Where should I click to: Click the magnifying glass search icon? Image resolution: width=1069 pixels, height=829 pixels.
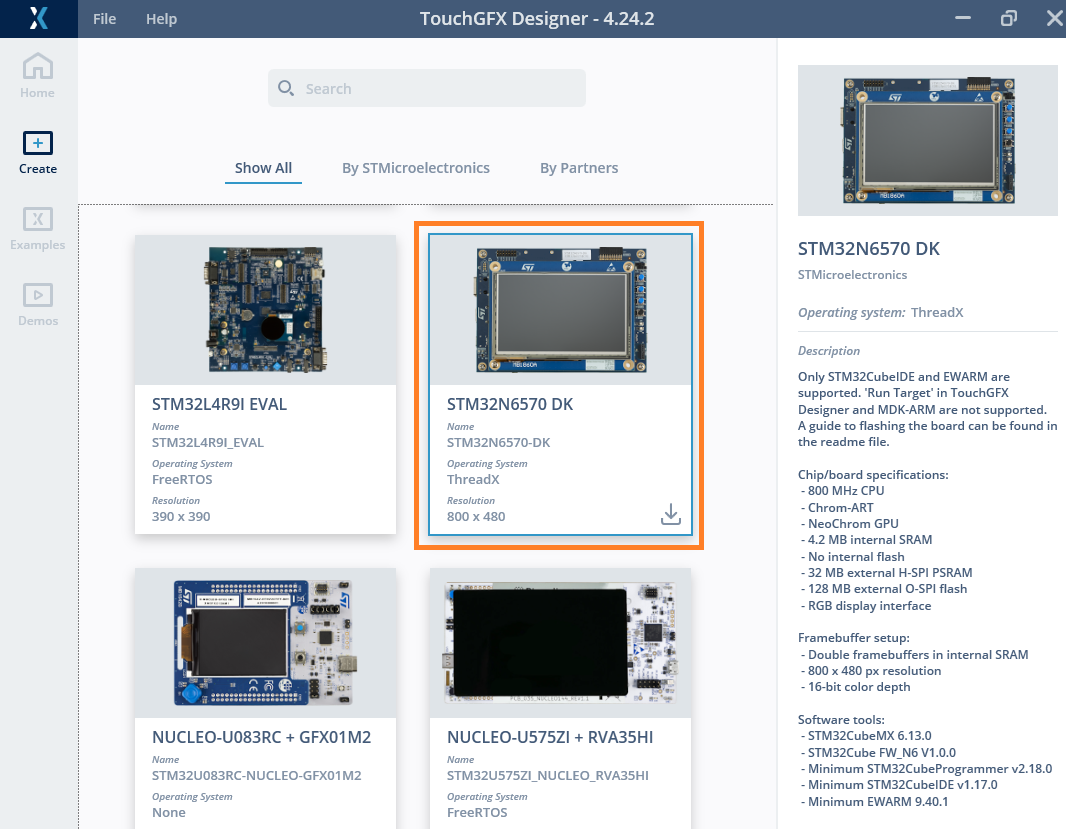click(286, 88)
